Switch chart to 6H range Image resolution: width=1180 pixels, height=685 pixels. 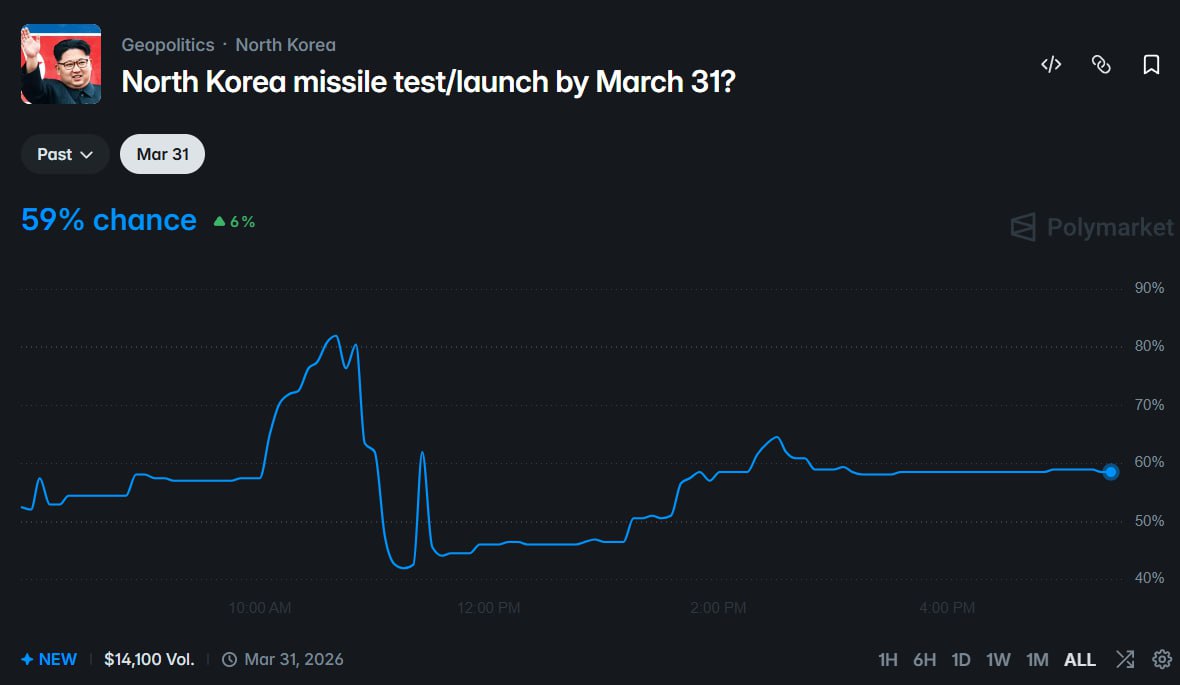[x=924, y=659]
